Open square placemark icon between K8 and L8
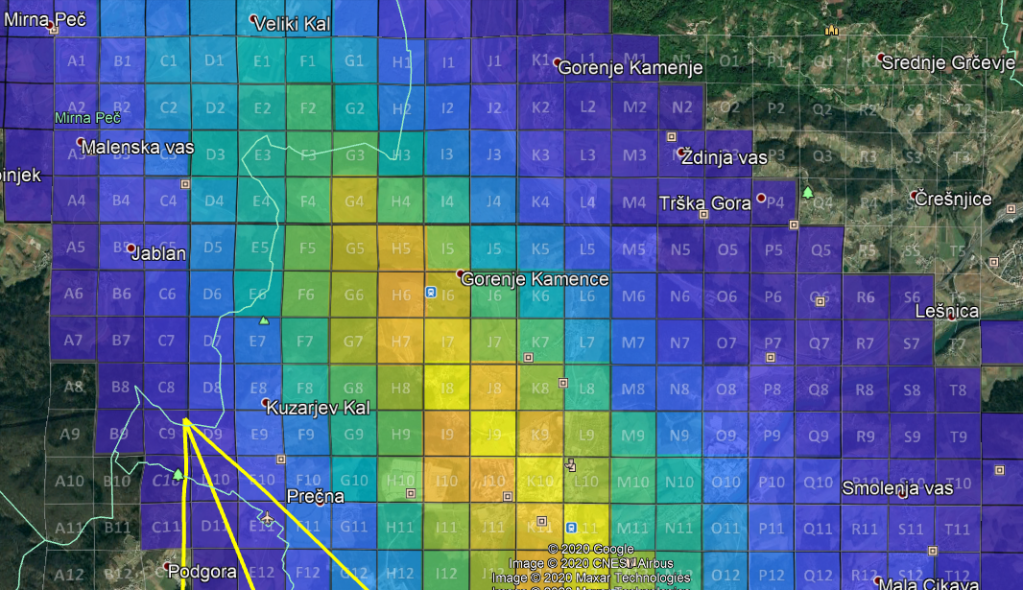This screenshot has width=1023, height=590. pyautogui.click(x=563, y=382)
